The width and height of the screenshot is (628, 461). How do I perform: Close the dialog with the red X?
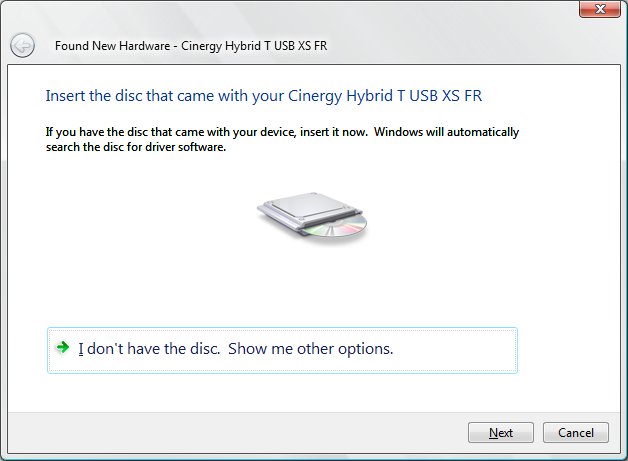coord(600,9)
